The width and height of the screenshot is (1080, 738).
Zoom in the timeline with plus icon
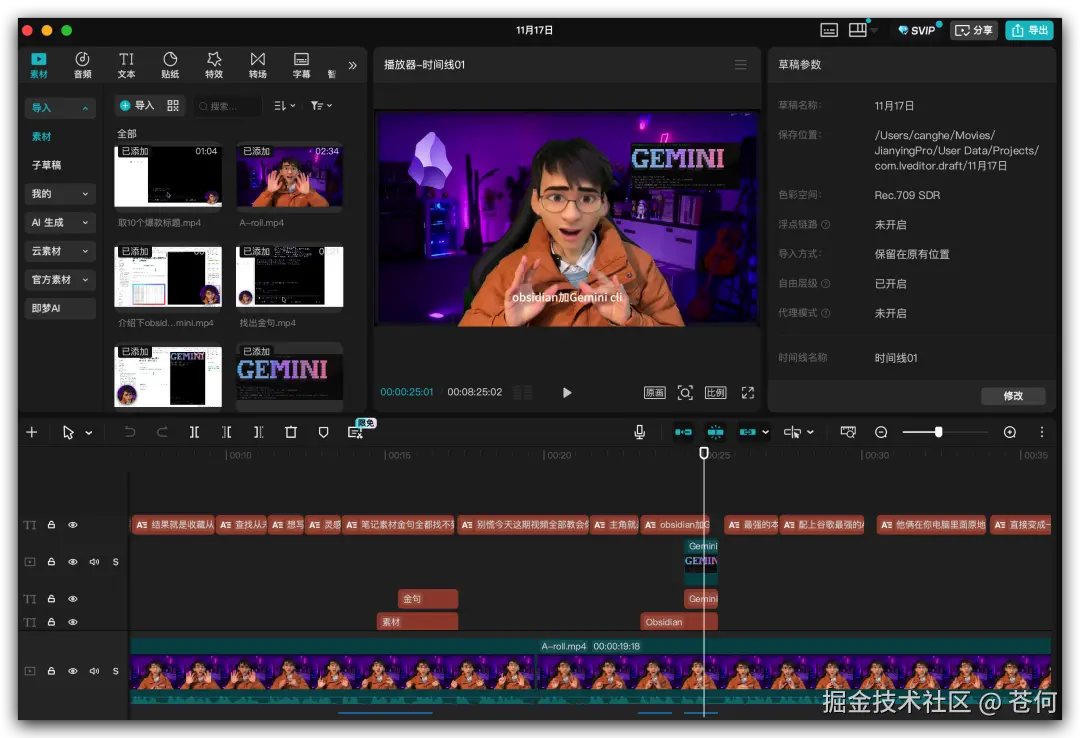pyautogui.click(x=1009, y=432)
